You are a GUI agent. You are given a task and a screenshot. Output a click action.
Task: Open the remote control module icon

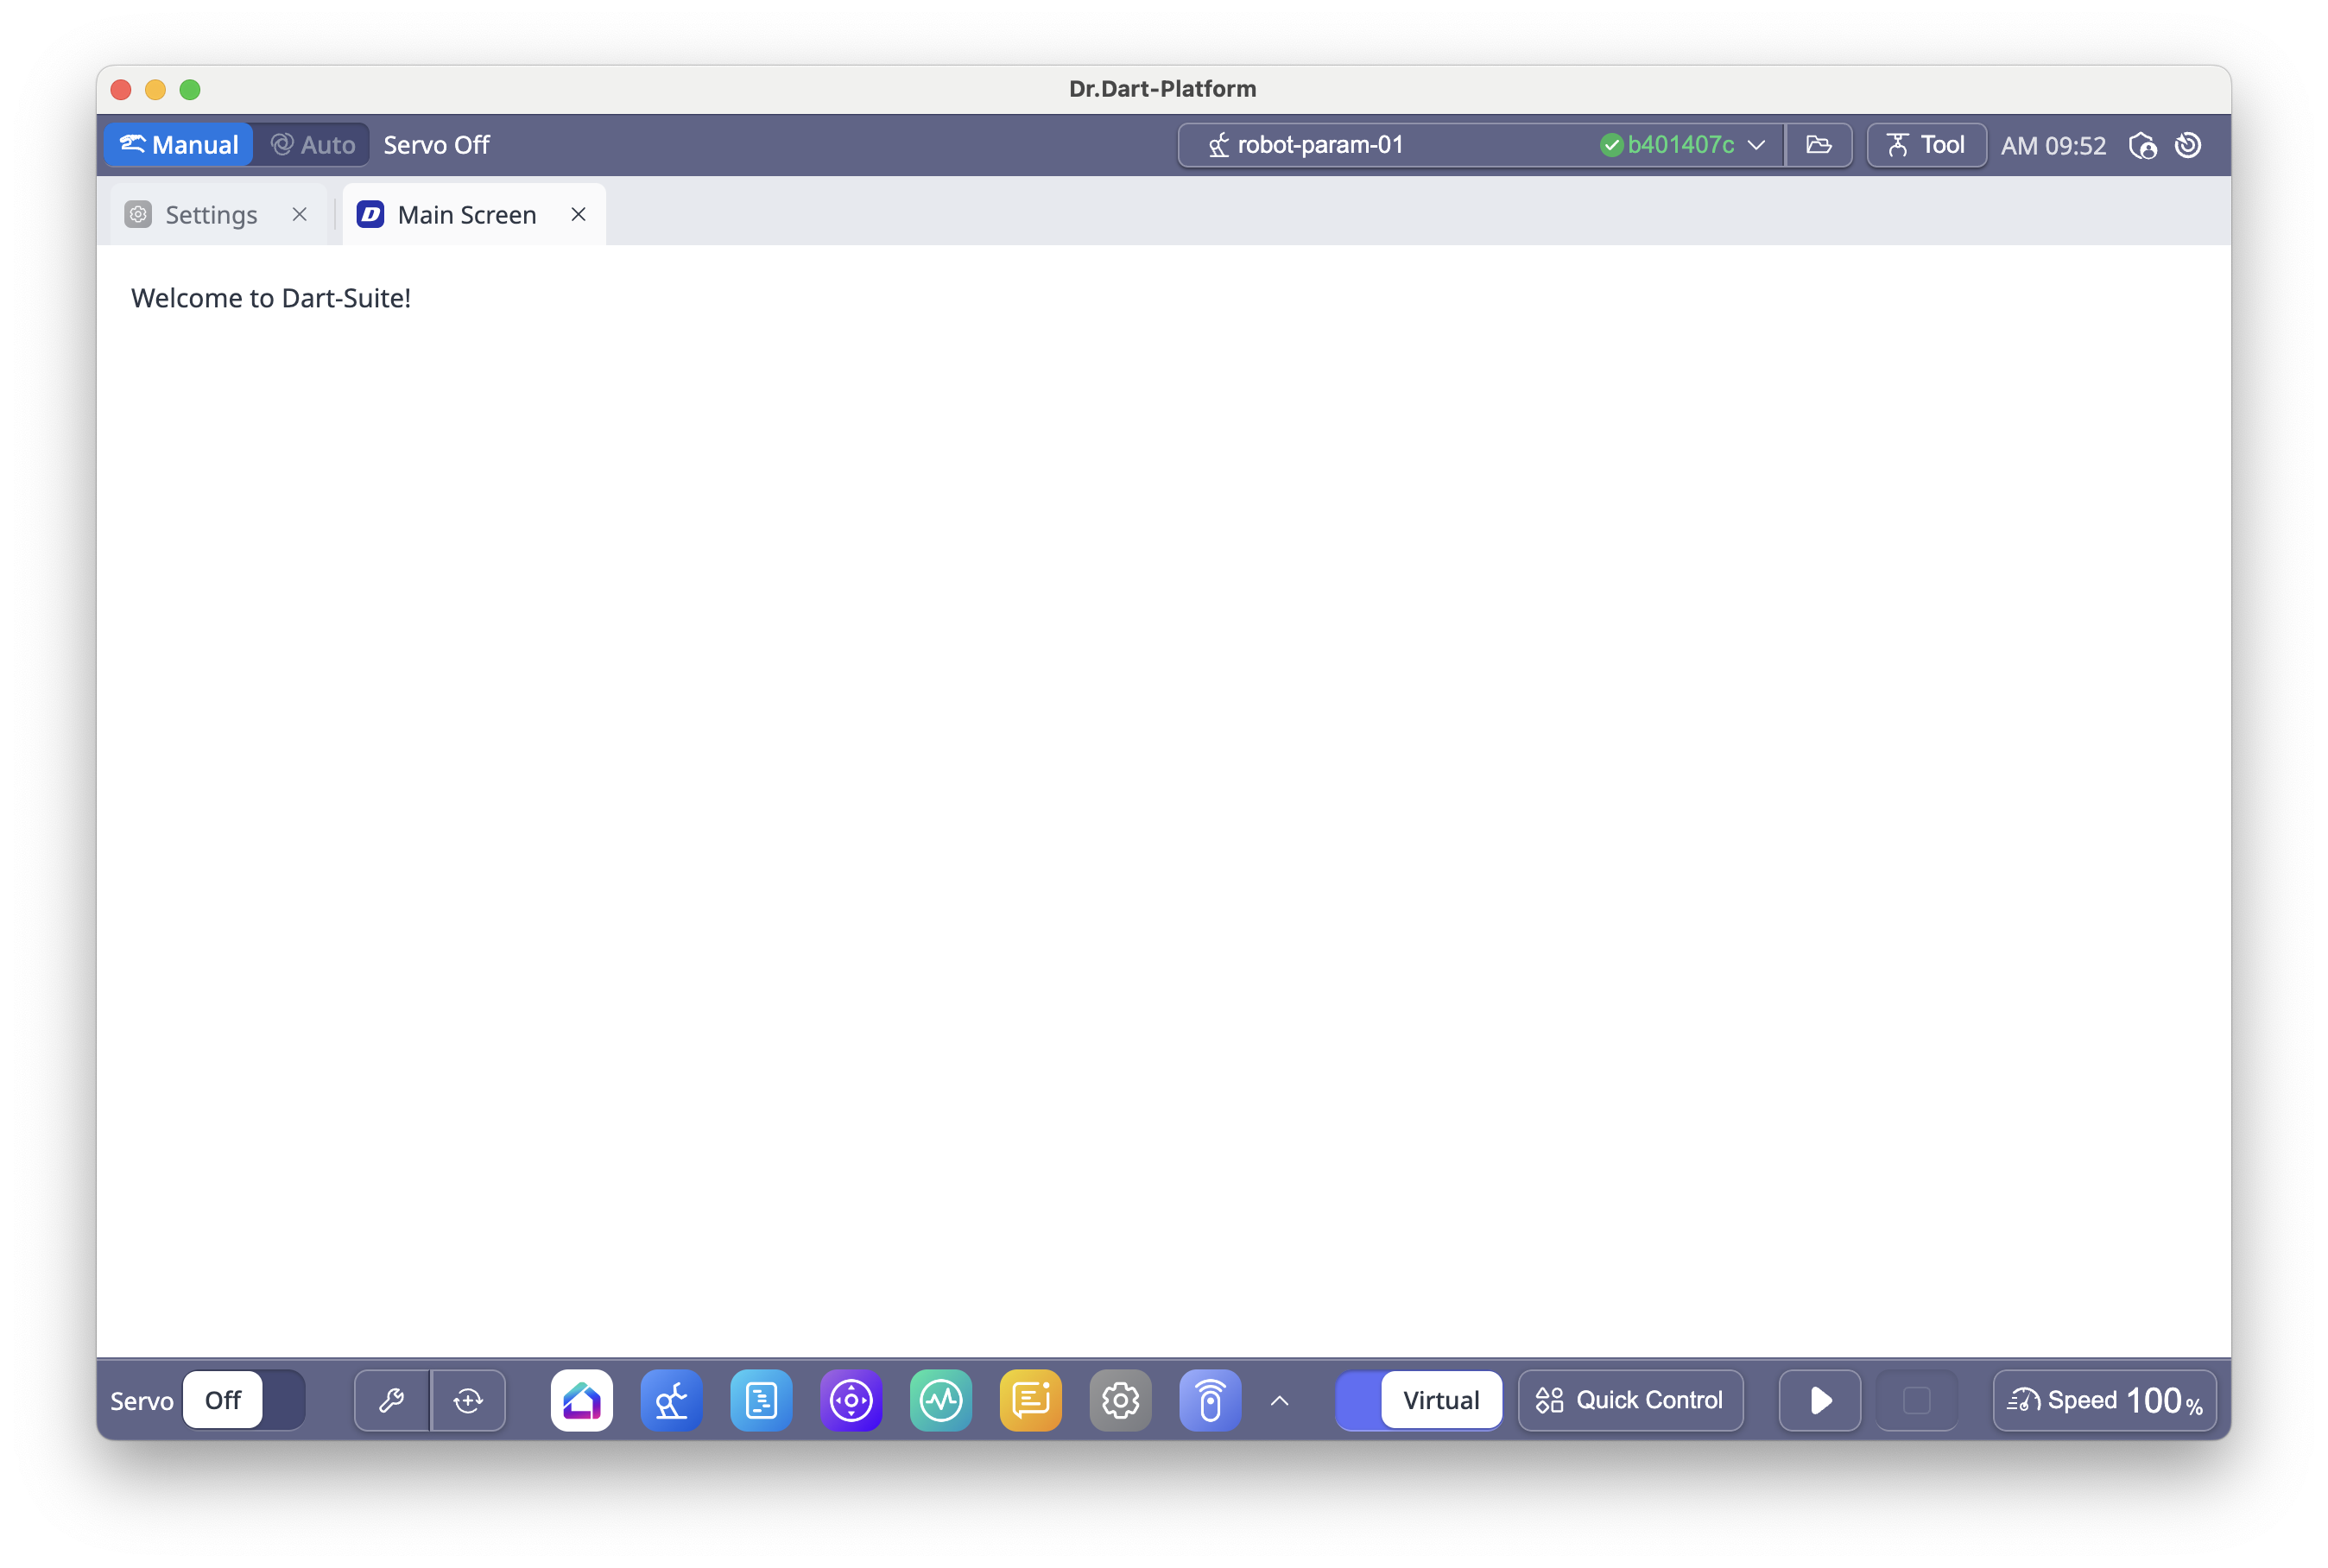pyautogui.click(x=1210, y=1400)
